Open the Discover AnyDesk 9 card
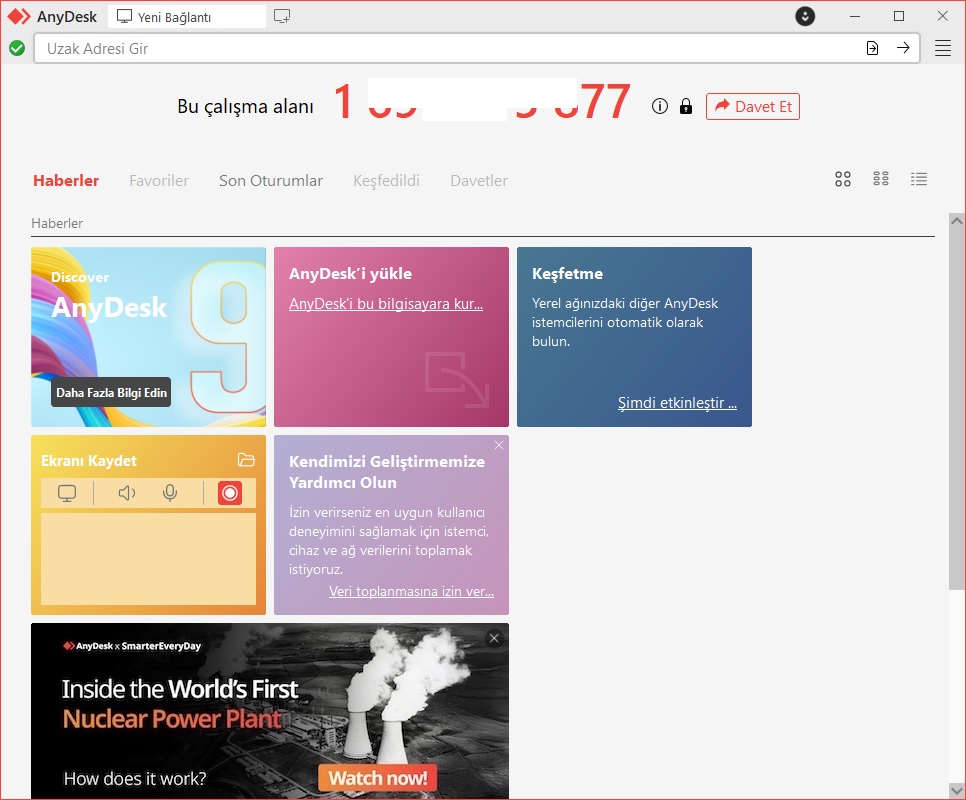The width and height of the screenshot is (966, 800). (148, 337)
